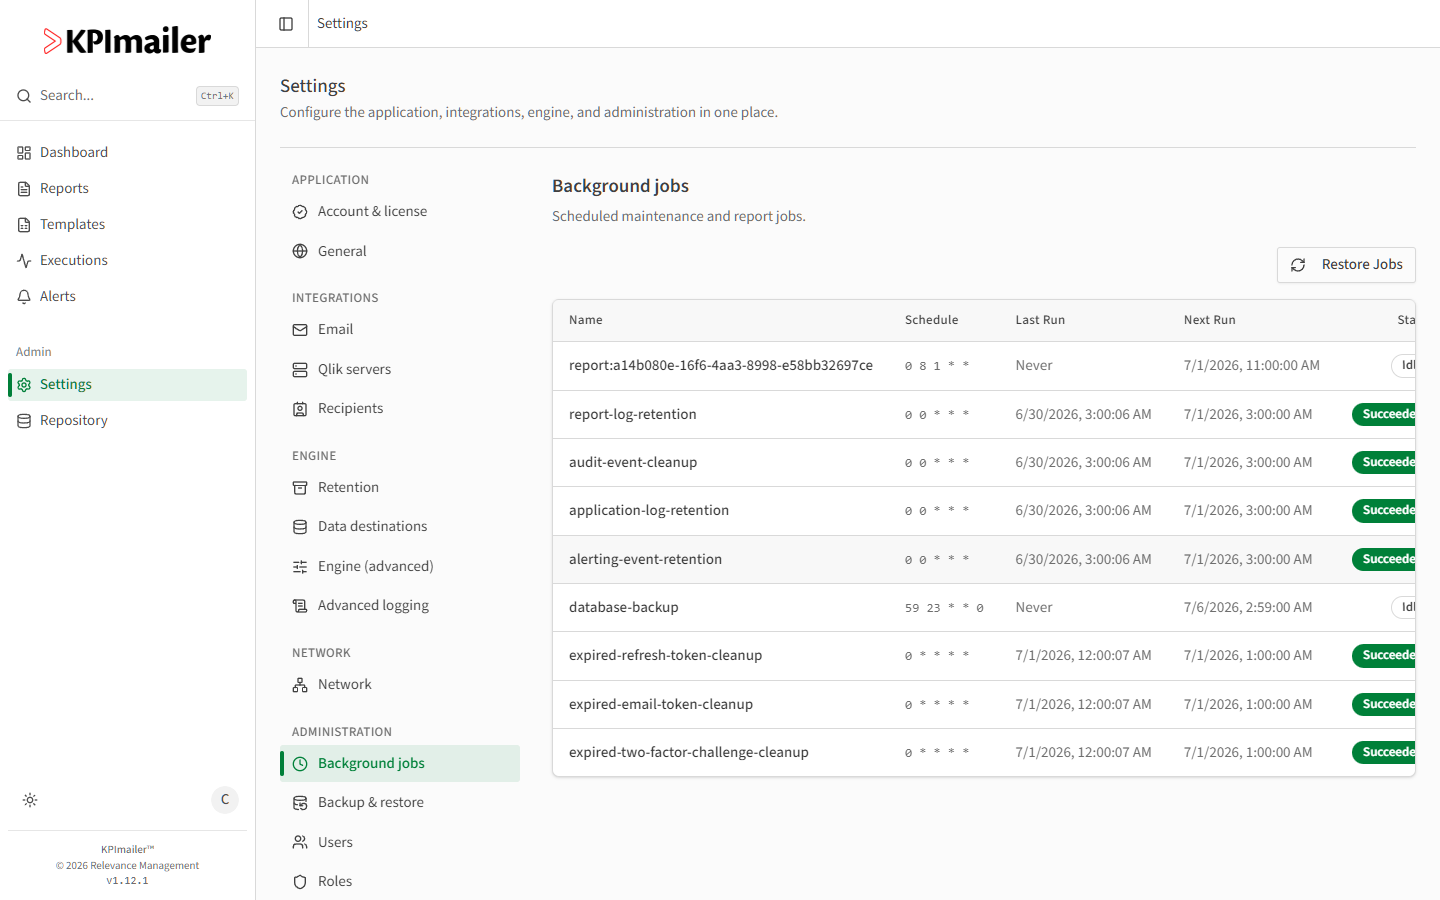Open Email integration settings
Viewport: 1440px width, 900px height.
pyautogui.click(x=400, y=330)
